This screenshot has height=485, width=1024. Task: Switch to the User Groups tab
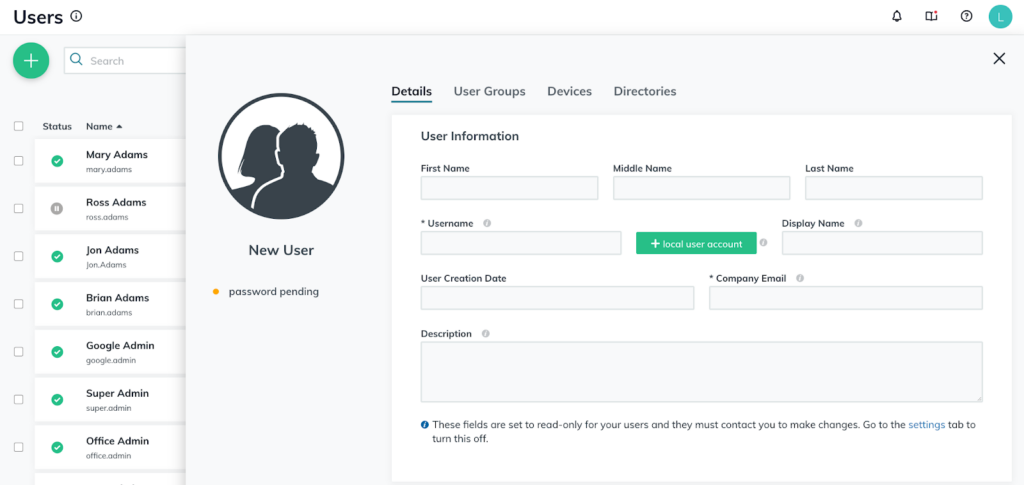tap(489, 91)
